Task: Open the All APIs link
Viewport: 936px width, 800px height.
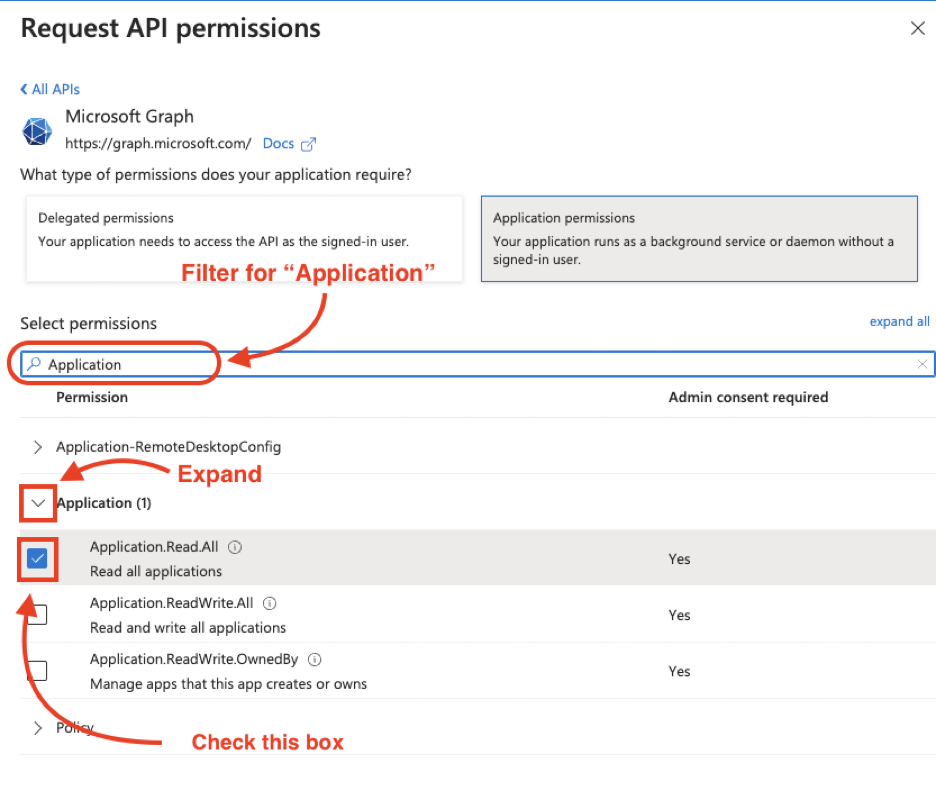Action: coord(53,88)
